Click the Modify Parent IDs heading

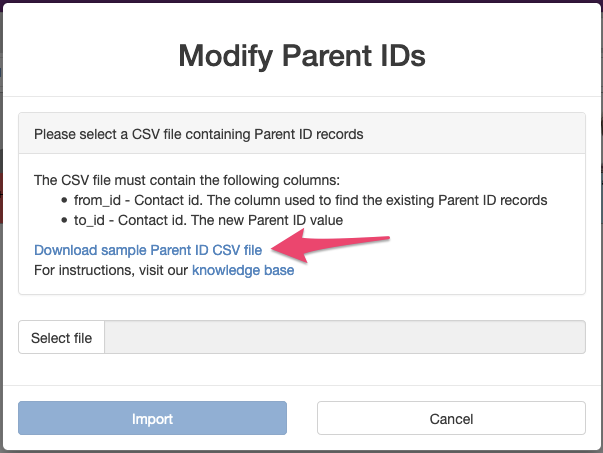301,55
